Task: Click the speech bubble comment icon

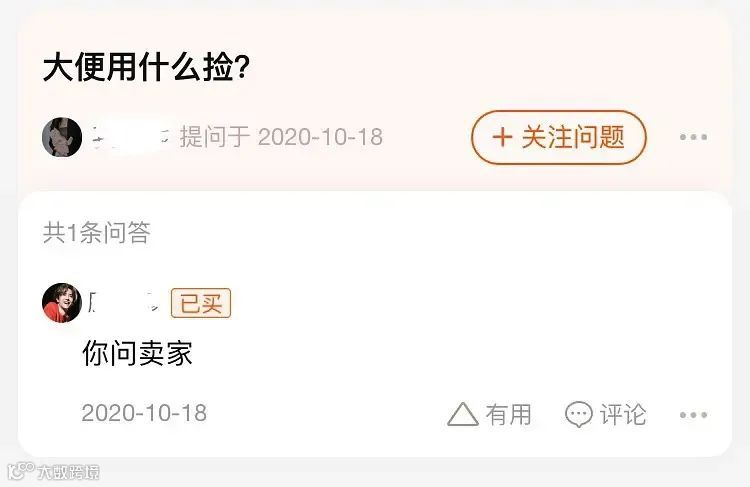Action: pos(579,414)
